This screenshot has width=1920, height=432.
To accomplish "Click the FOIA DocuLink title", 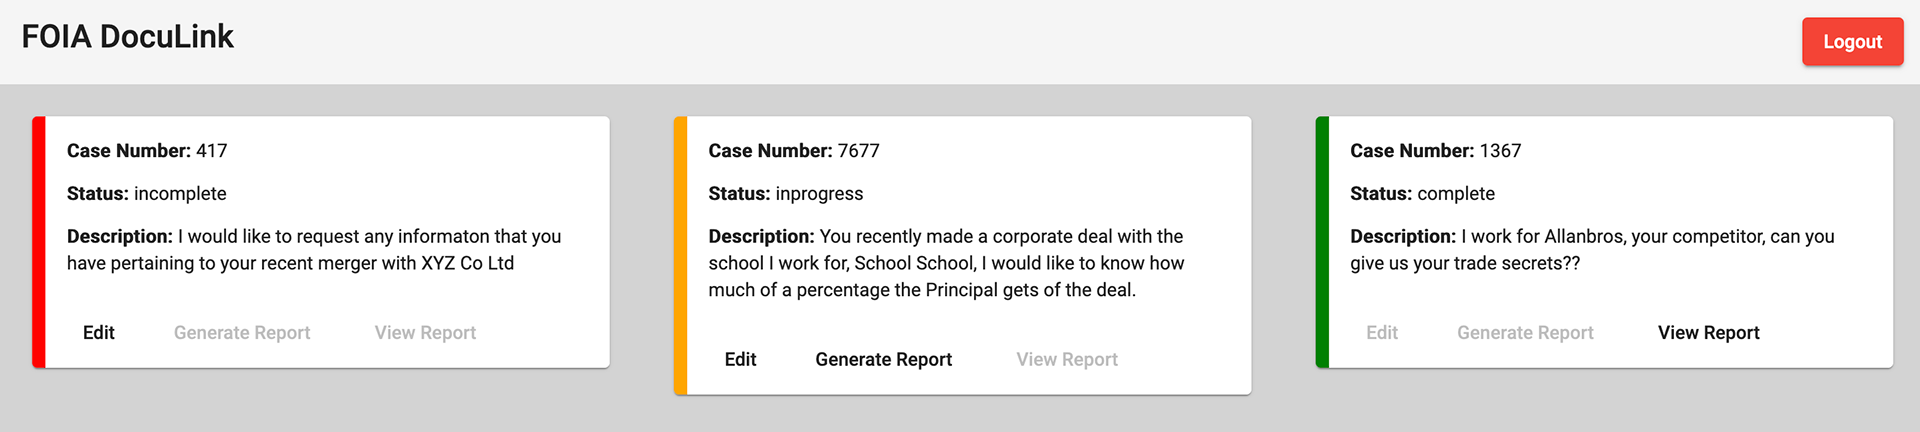I will click(x=127, y=37).
